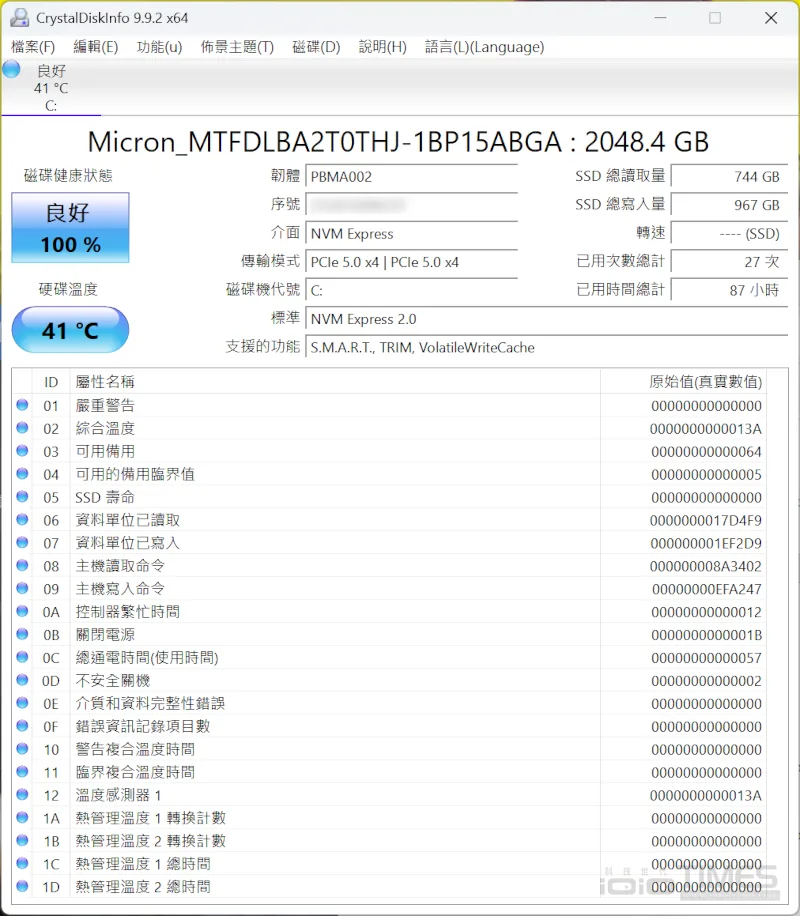Click the status dot of row 11 臨界複合溫度時間
The height and width of the screenshot is (916, 800).
(x=22, y=771)
